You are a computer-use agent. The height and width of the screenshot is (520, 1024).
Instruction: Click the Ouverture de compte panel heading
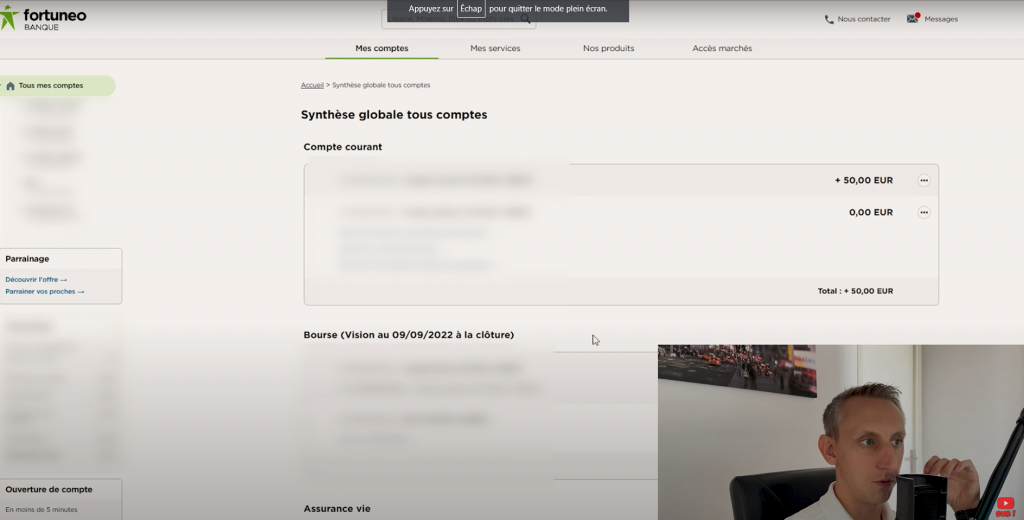[x=49, y=490]
